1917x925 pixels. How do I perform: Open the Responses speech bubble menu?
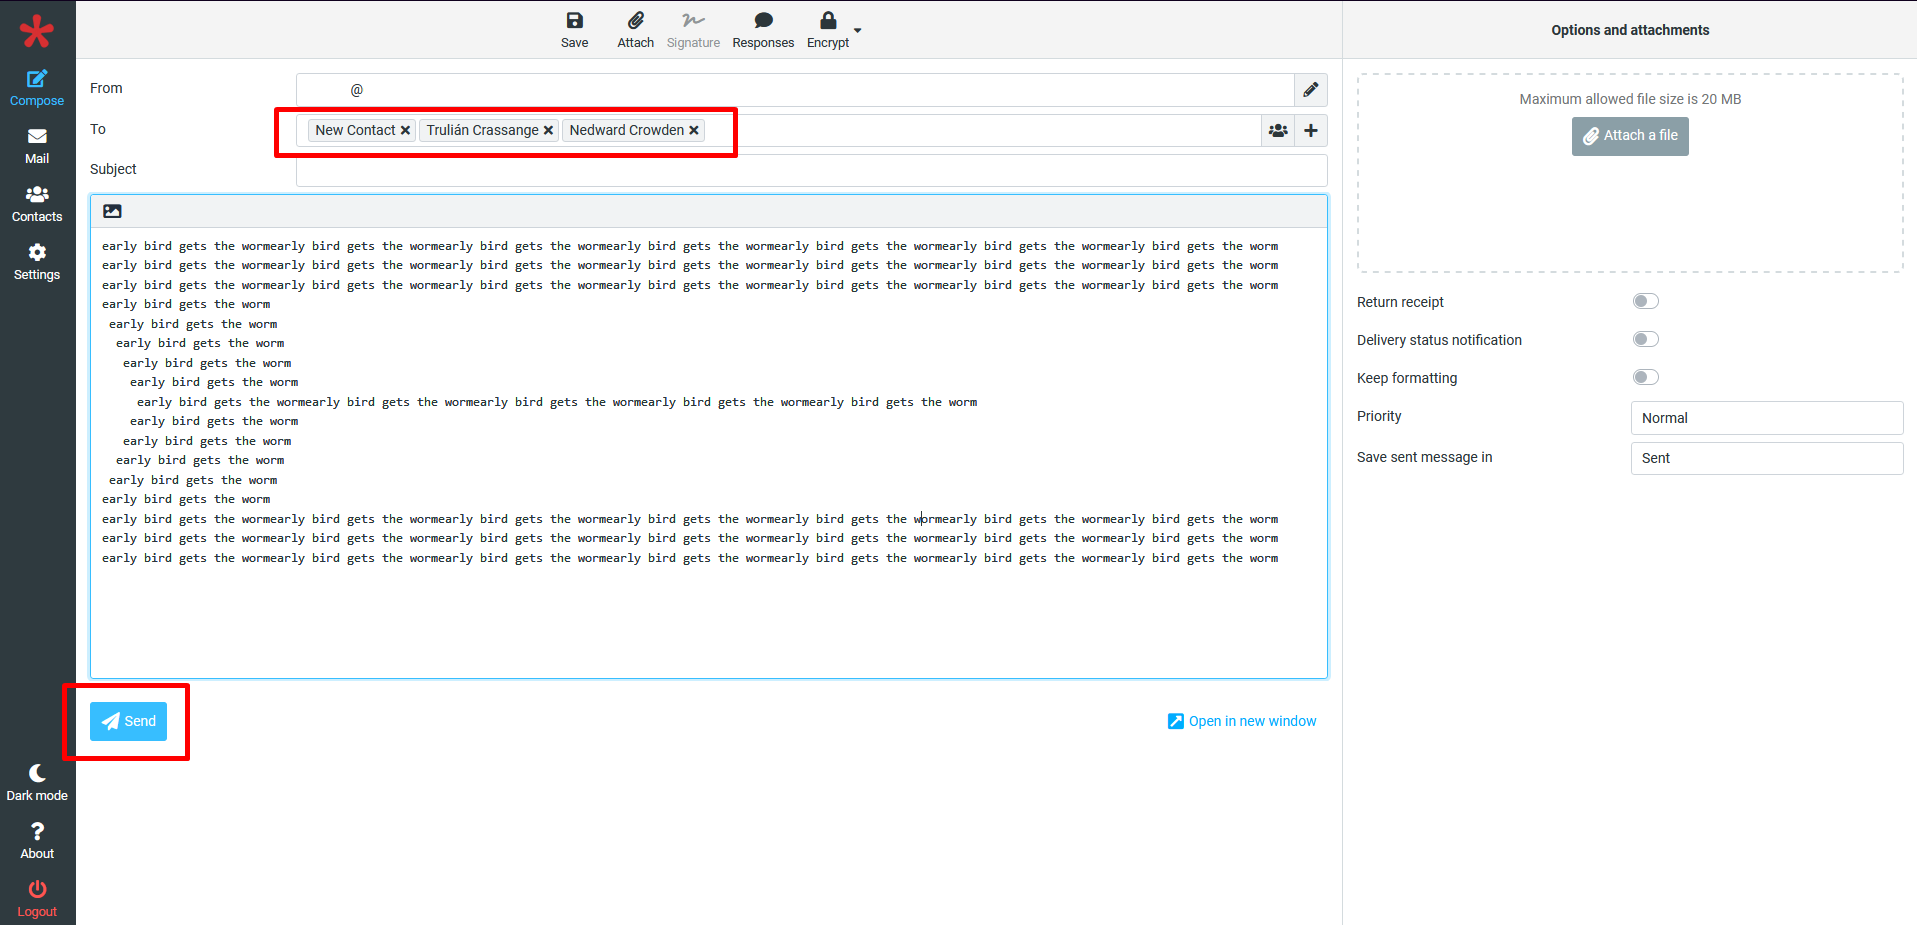(x=763, y=22)
